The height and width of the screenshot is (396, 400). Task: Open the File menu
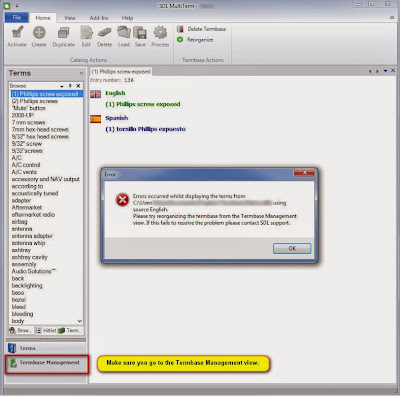17,18
